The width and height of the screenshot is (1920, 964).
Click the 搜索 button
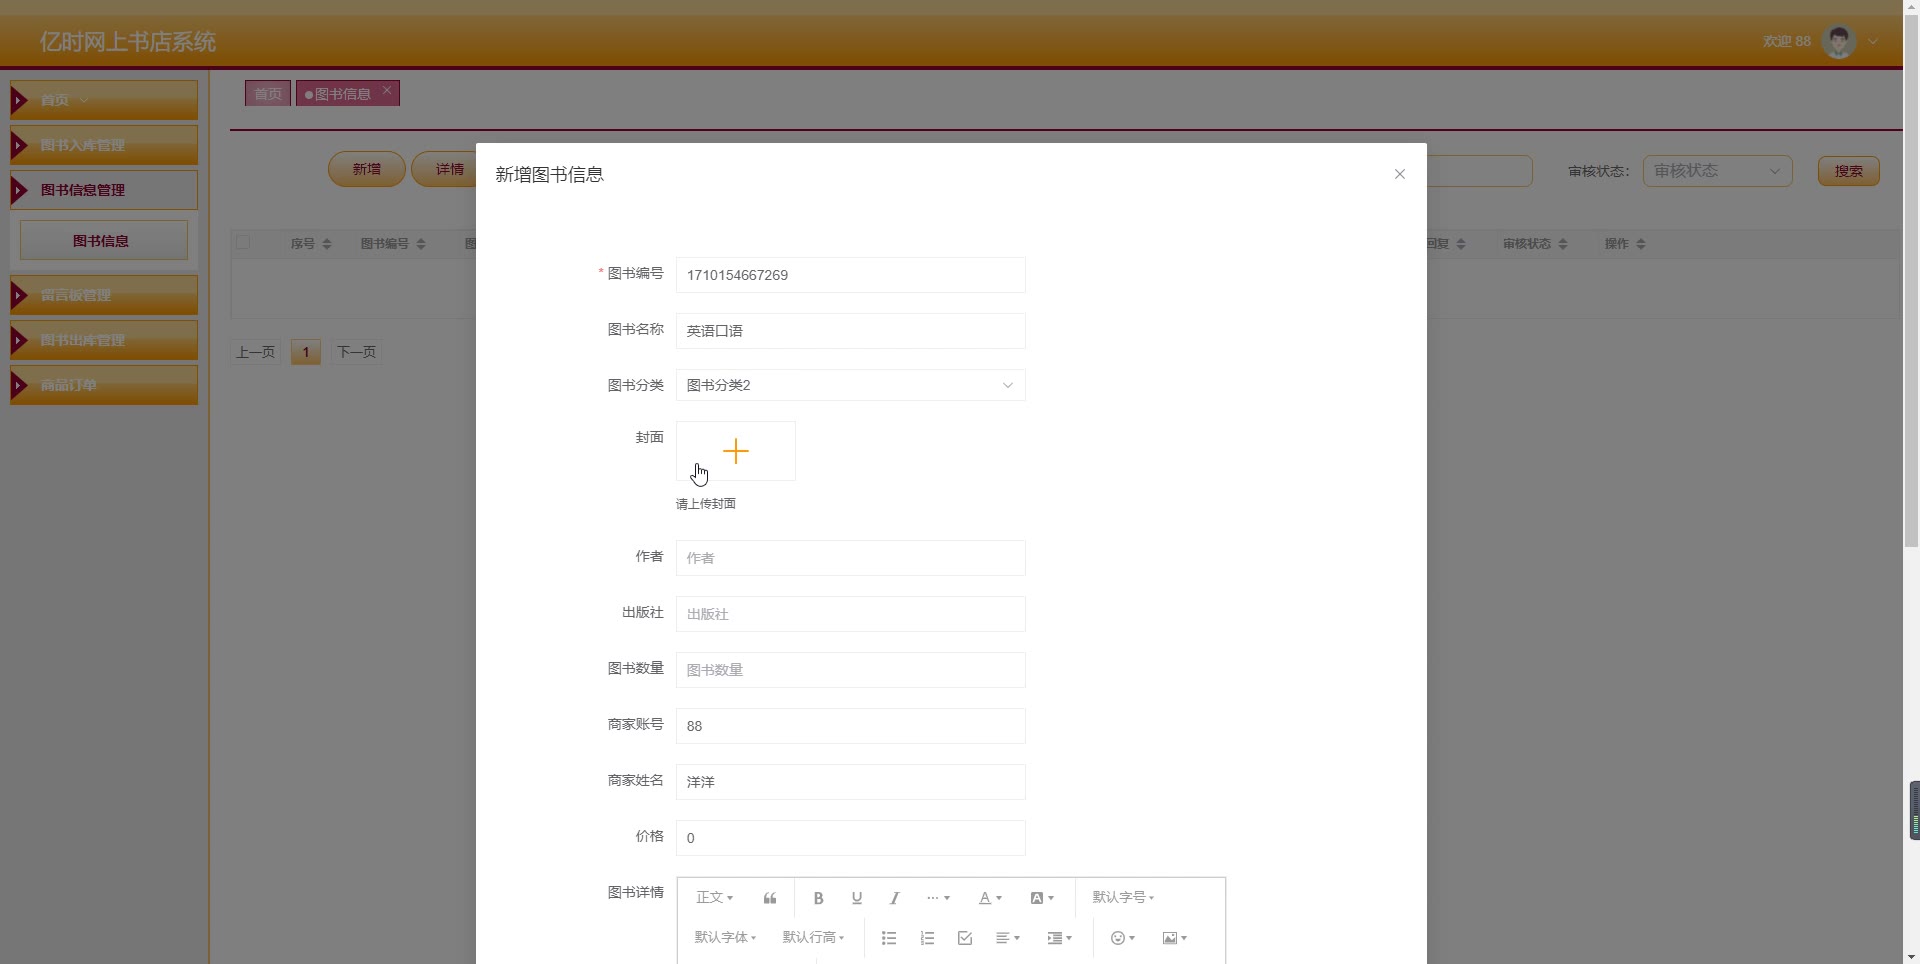pyautogui.click(x=1848, y=171)
